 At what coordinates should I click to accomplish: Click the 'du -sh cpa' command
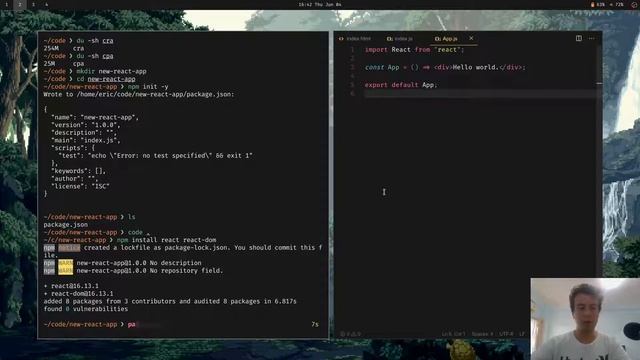coord(95,56)
